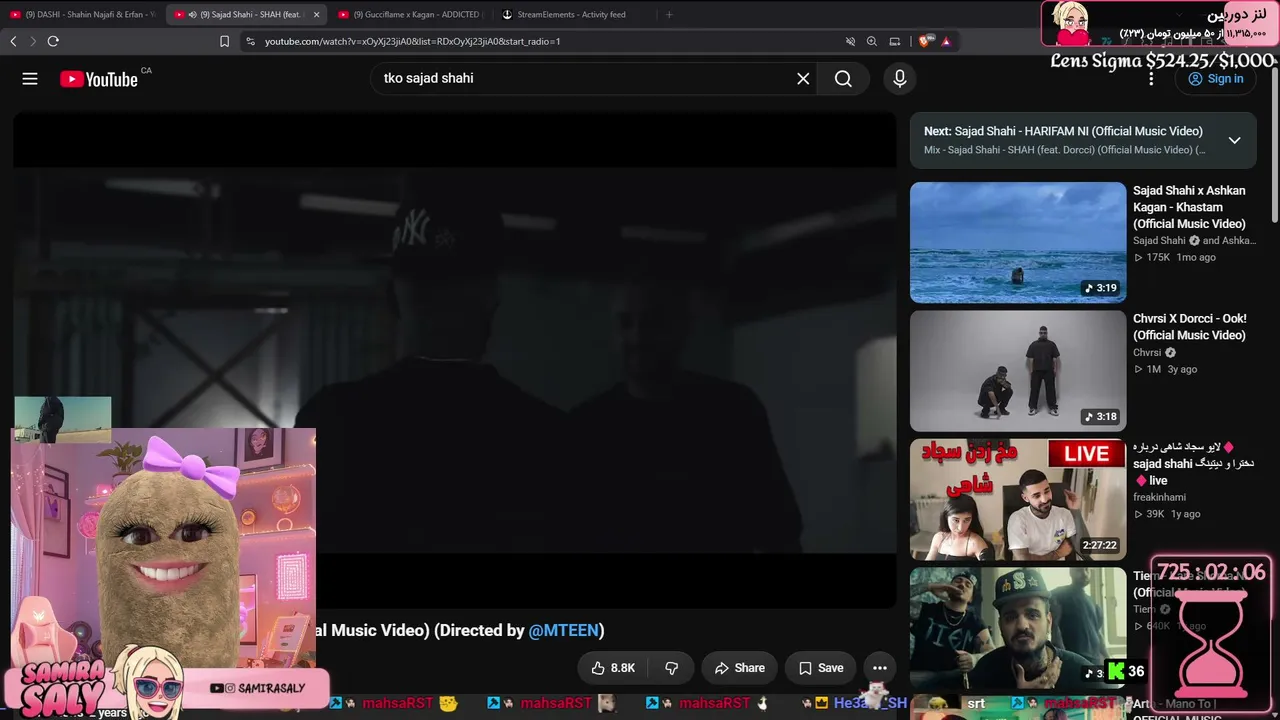
Task: Open the @MTEEN director channel link
Action: 563,630
